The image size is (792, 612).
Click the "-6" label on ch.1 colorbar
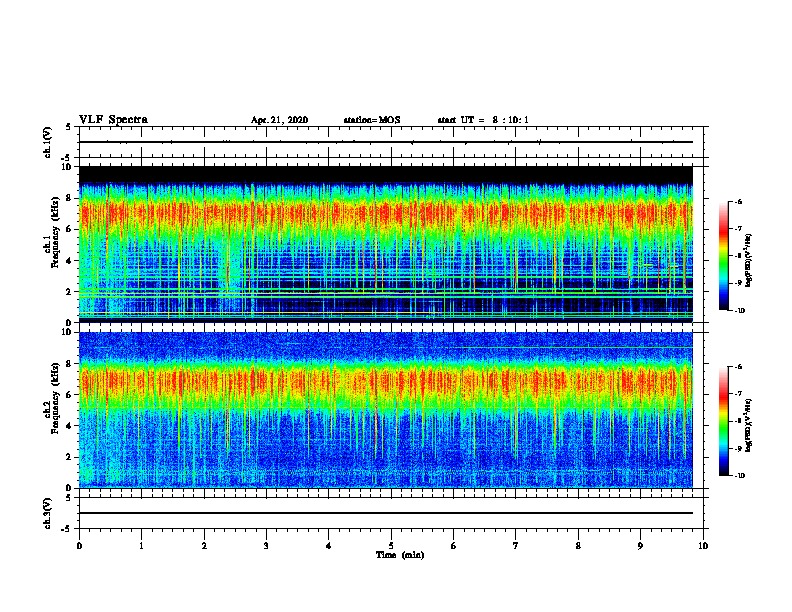738,201
